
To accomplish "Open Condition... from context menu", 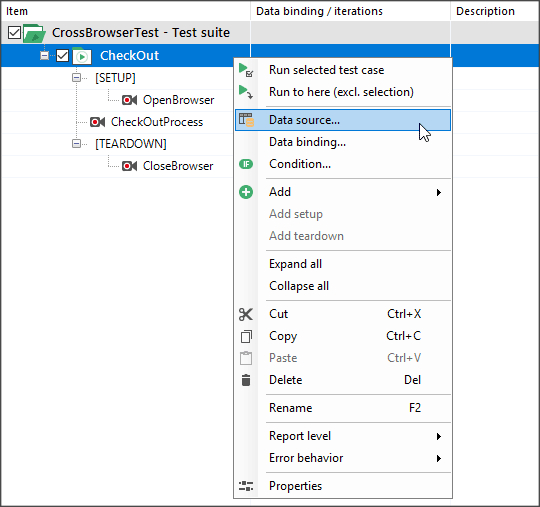I will pos(343,164).
